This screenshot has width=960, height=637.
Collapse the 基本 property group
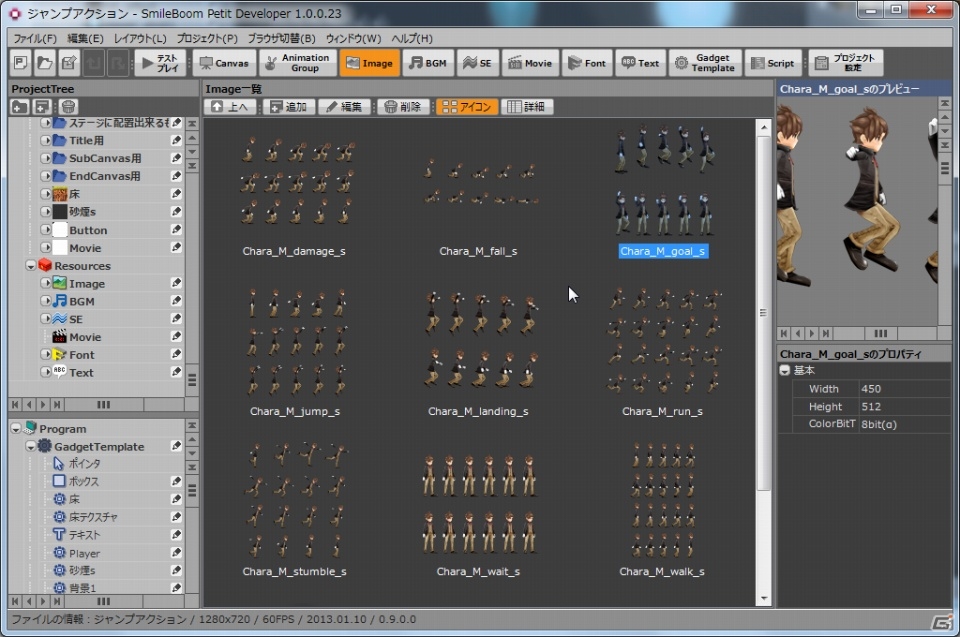coord(785,371)
